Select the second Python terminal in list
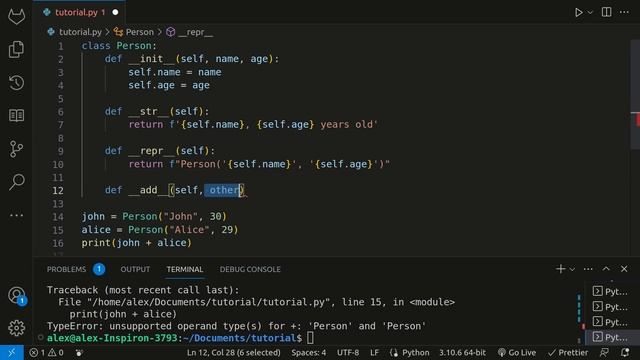Image resolution: width=640 pixels, height=360 pixels. tap(611, 307)
